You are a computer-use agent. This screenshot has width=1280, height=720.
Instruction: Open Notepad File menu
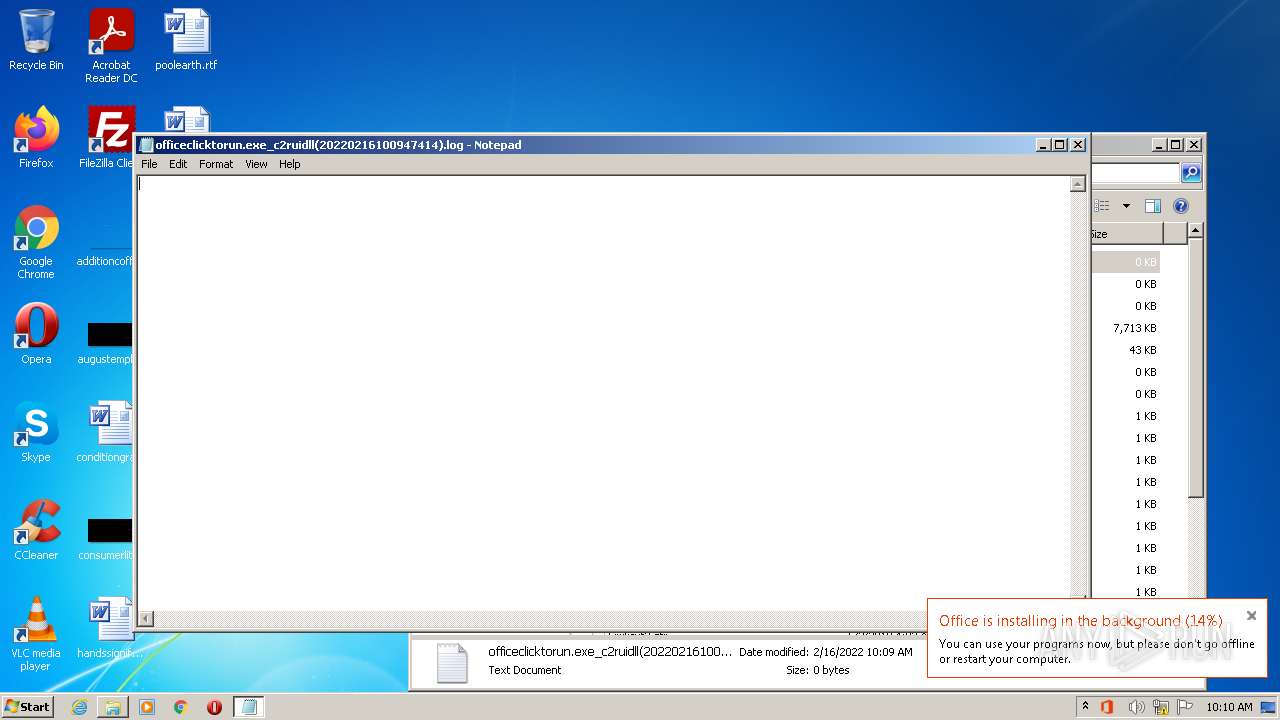click(x=149, y=164)
